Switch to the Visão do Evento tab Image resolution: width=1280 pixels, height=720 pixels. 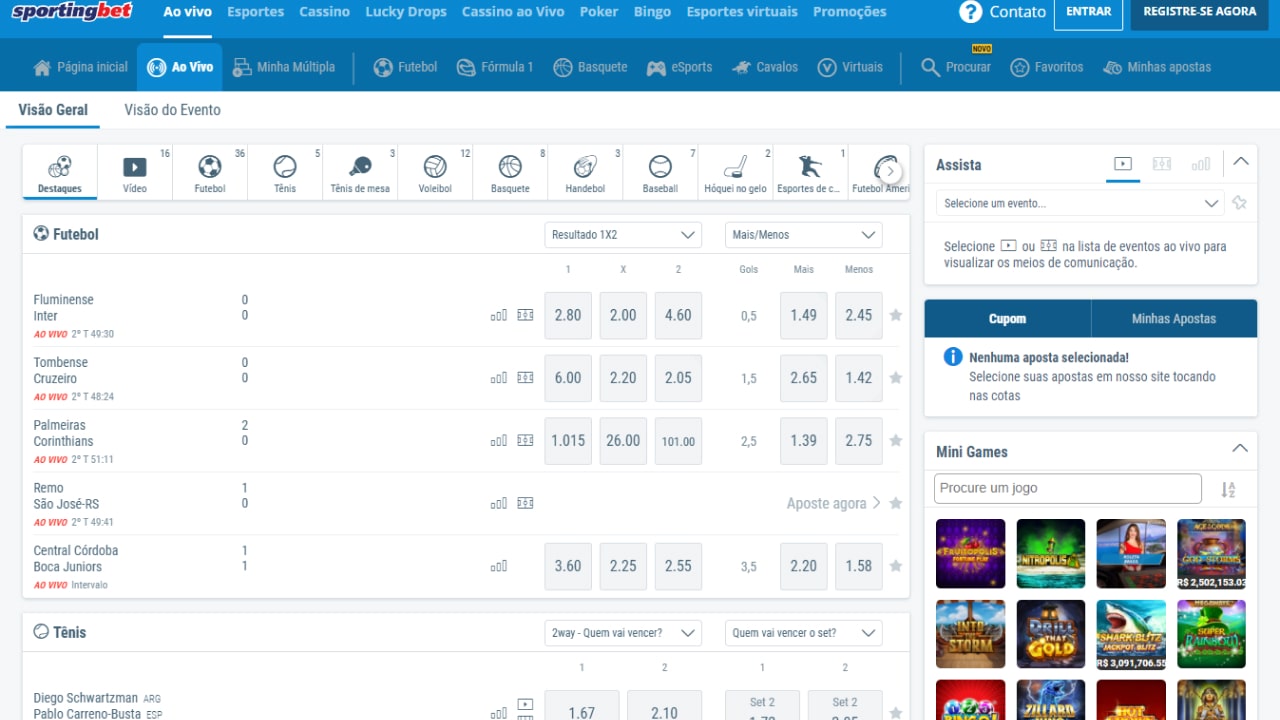click(x=172, y=110)
